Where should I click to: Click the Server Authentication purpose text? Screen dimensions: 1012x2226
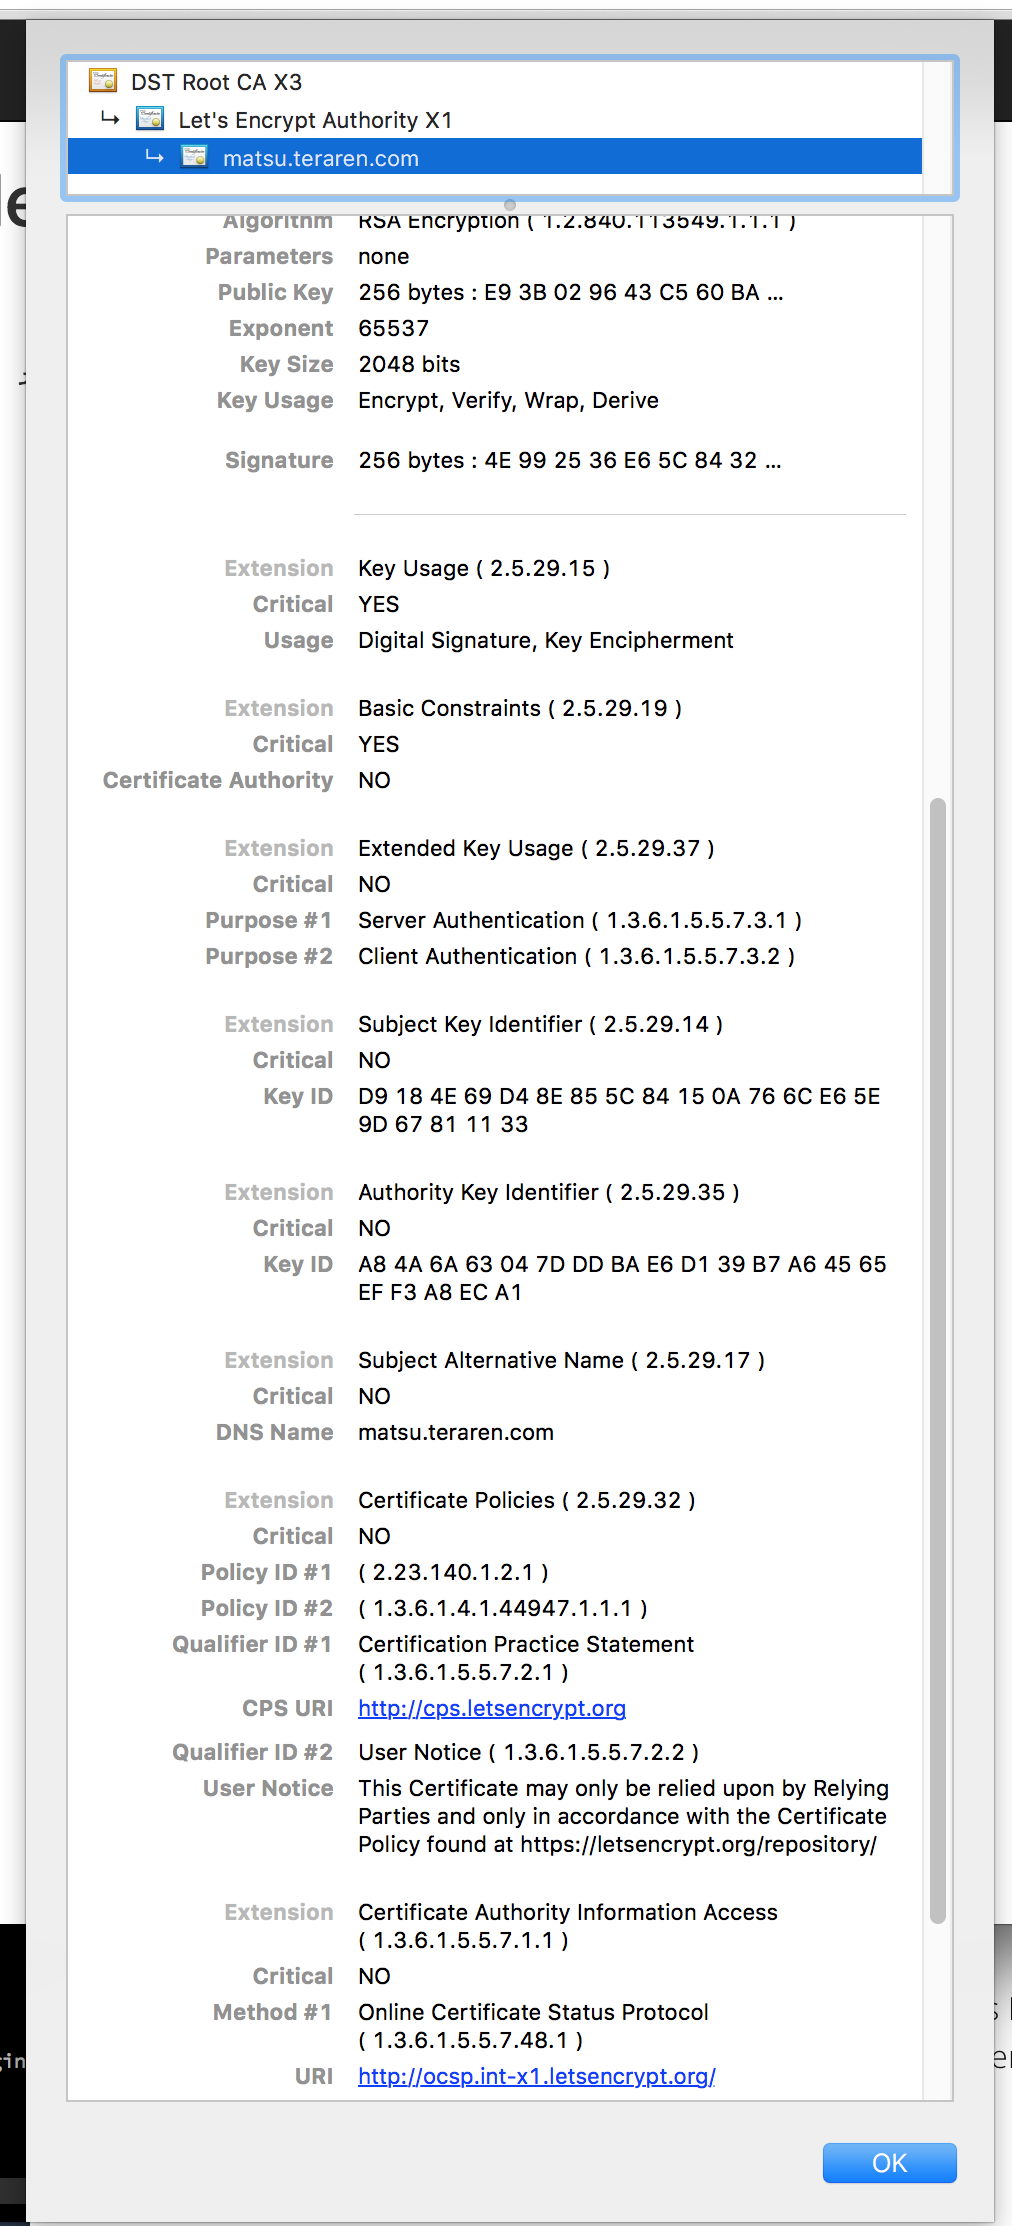pos(580,920)
